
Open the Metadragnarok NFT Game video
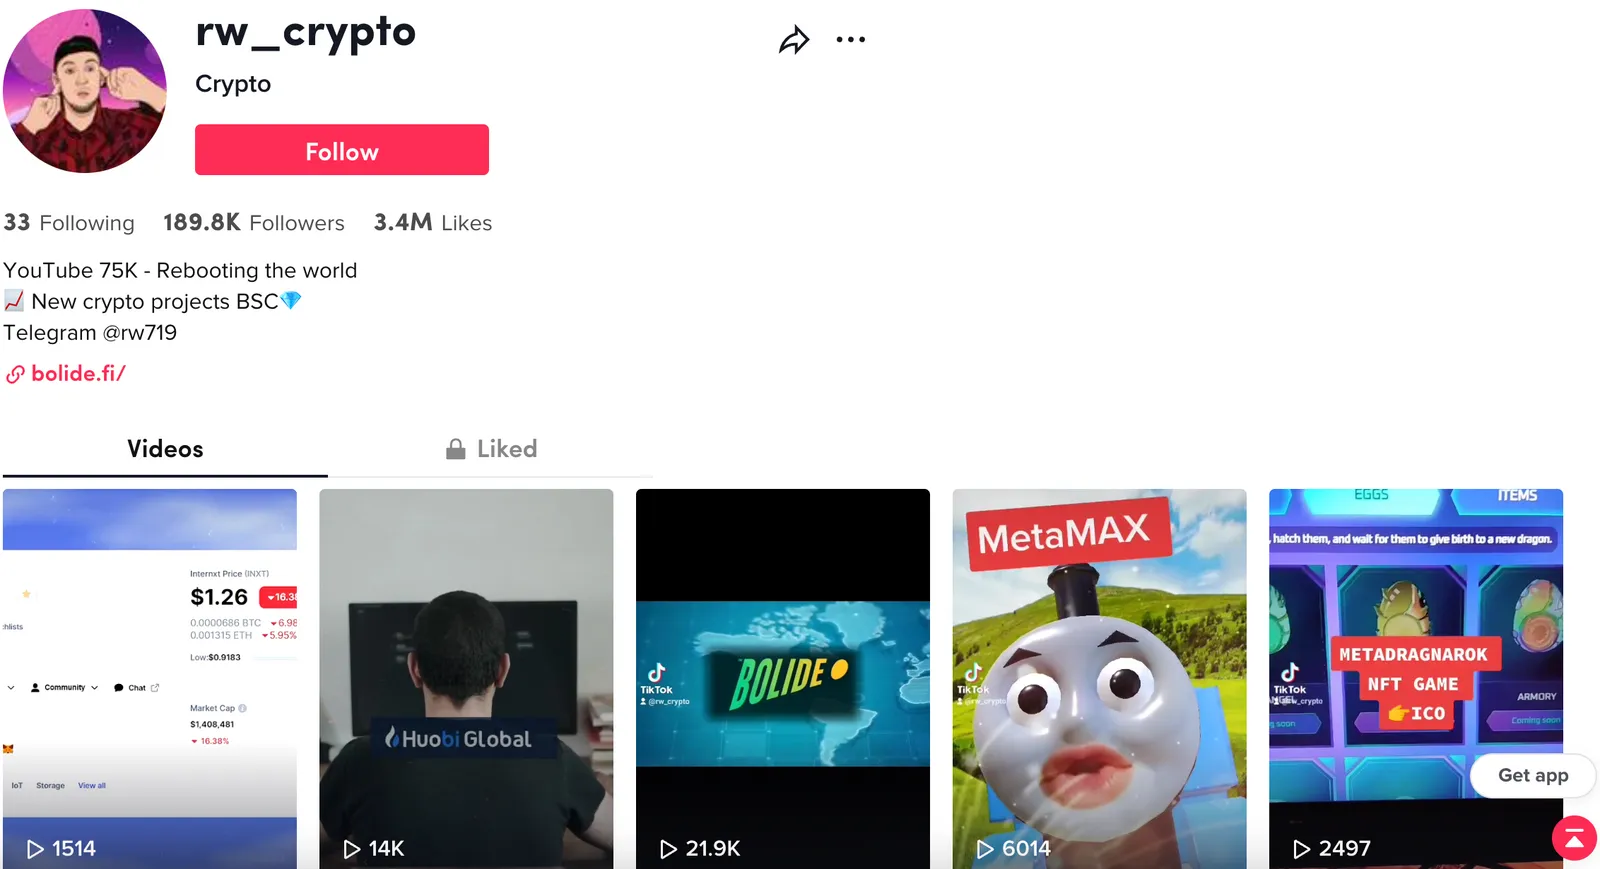tap(1416, 678)
